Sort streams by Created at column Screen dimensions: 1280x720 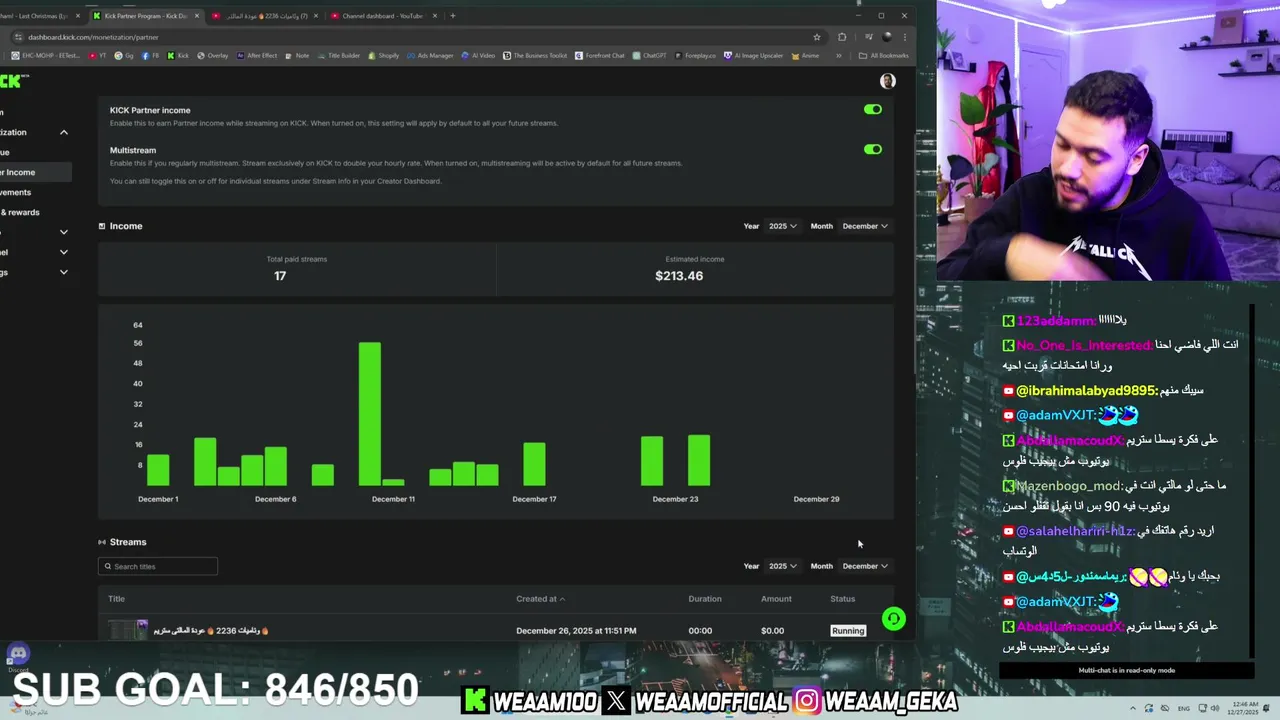[540, 599]
